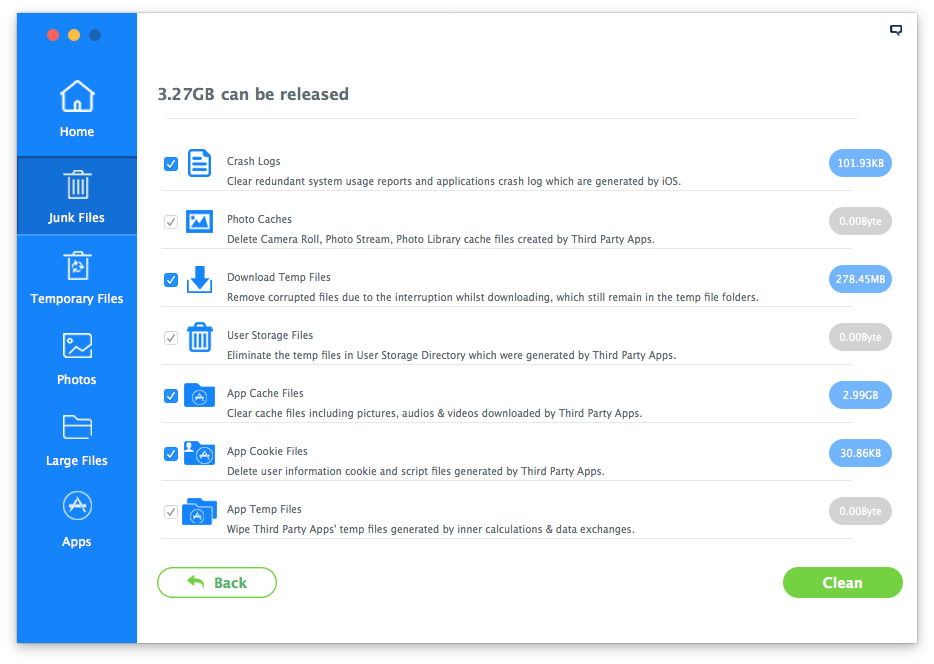934x664 pixels.
Task: Click the User Storage Files 0.00Byte badge
Action: (x=860, y=337)
